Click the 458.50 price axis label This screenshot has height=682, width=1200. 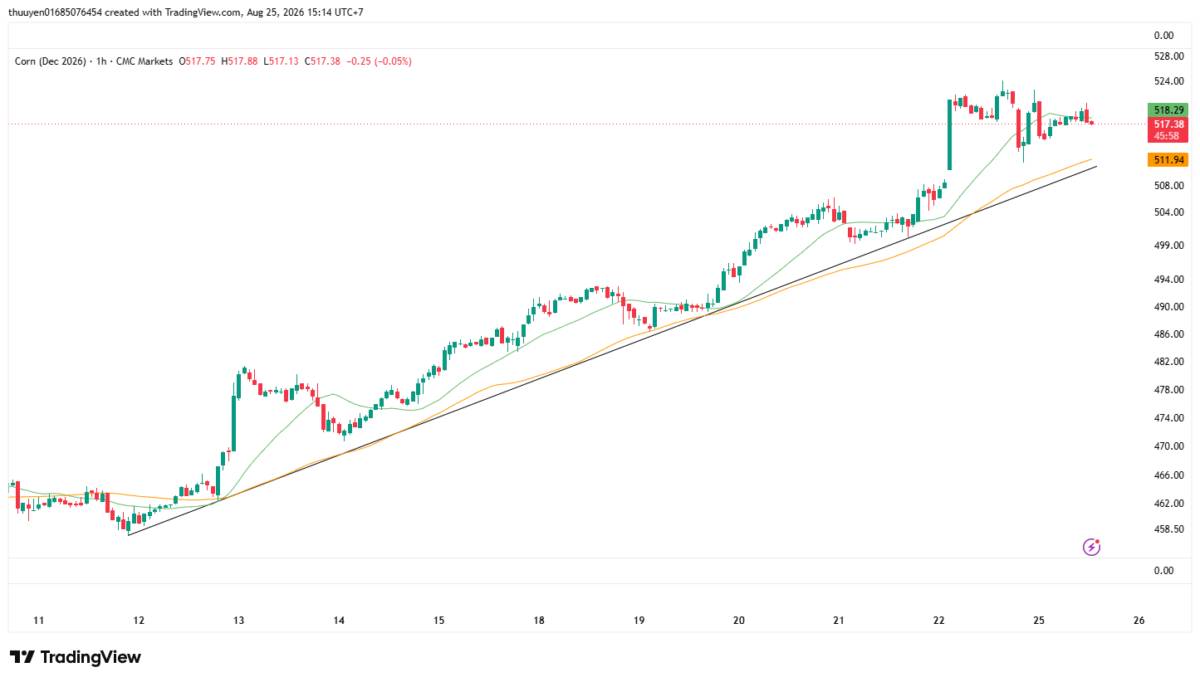(x=1169, y=529)
